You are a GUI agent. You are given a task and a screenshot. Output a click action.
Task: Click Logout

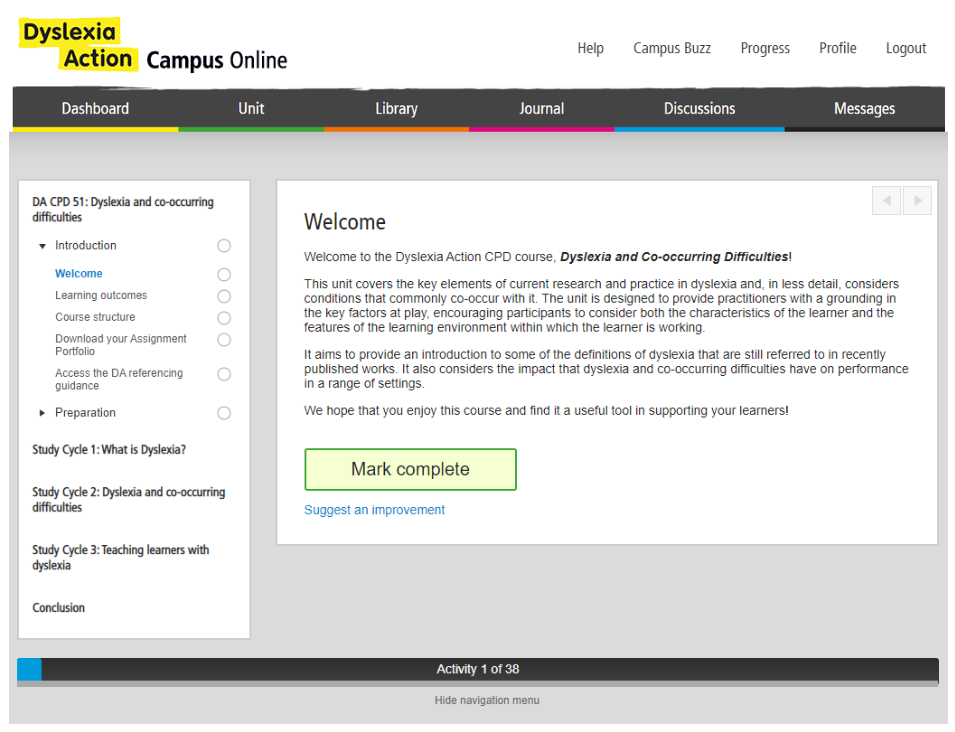point(906,48)
